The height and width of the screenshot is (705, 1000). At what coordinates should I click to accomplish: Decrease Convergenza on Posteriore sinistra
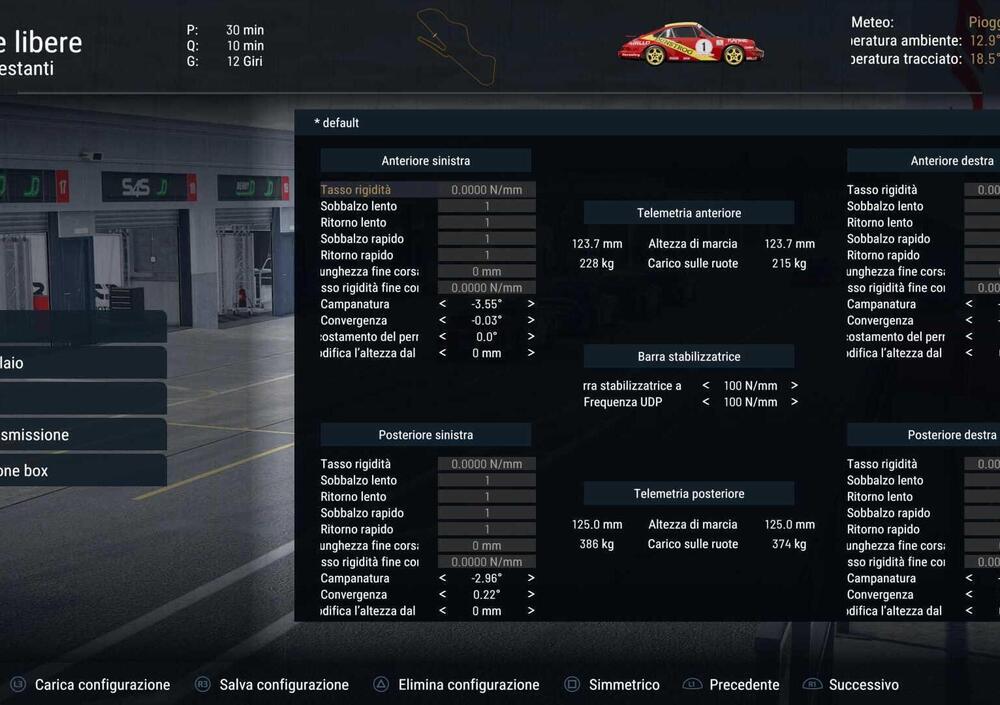click(443, 595)
